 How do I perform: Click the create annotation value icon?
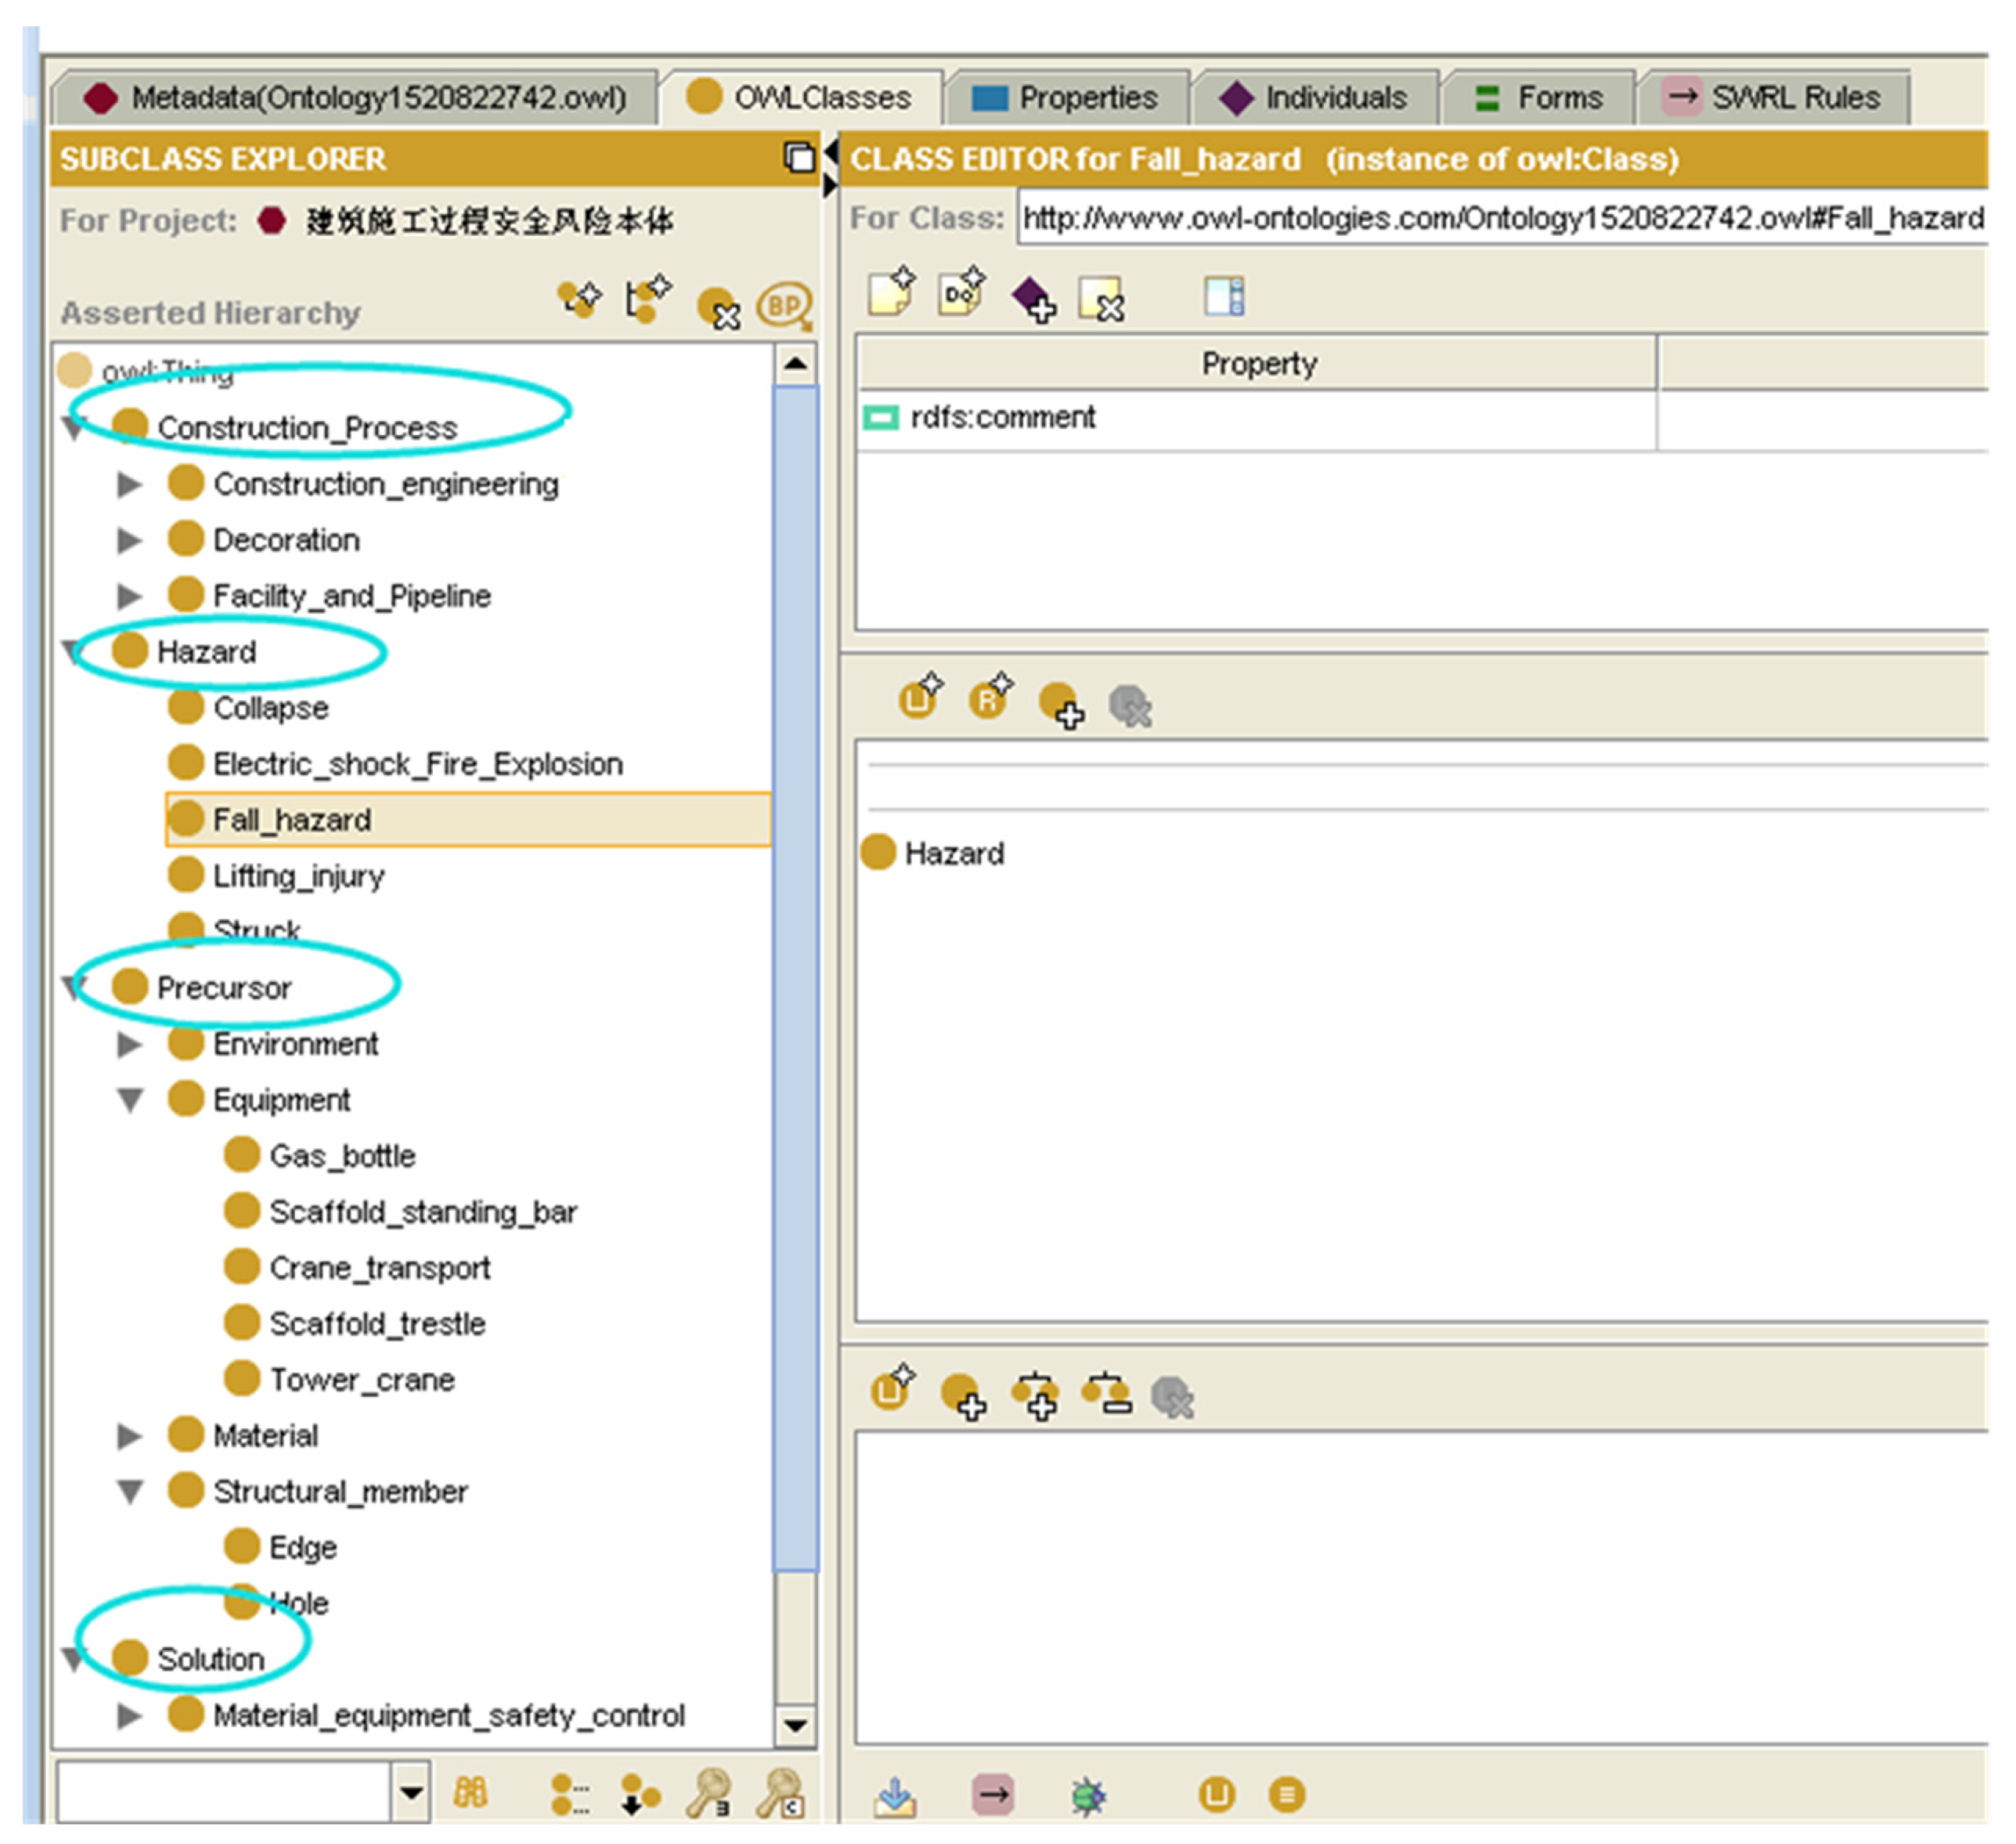891,294
